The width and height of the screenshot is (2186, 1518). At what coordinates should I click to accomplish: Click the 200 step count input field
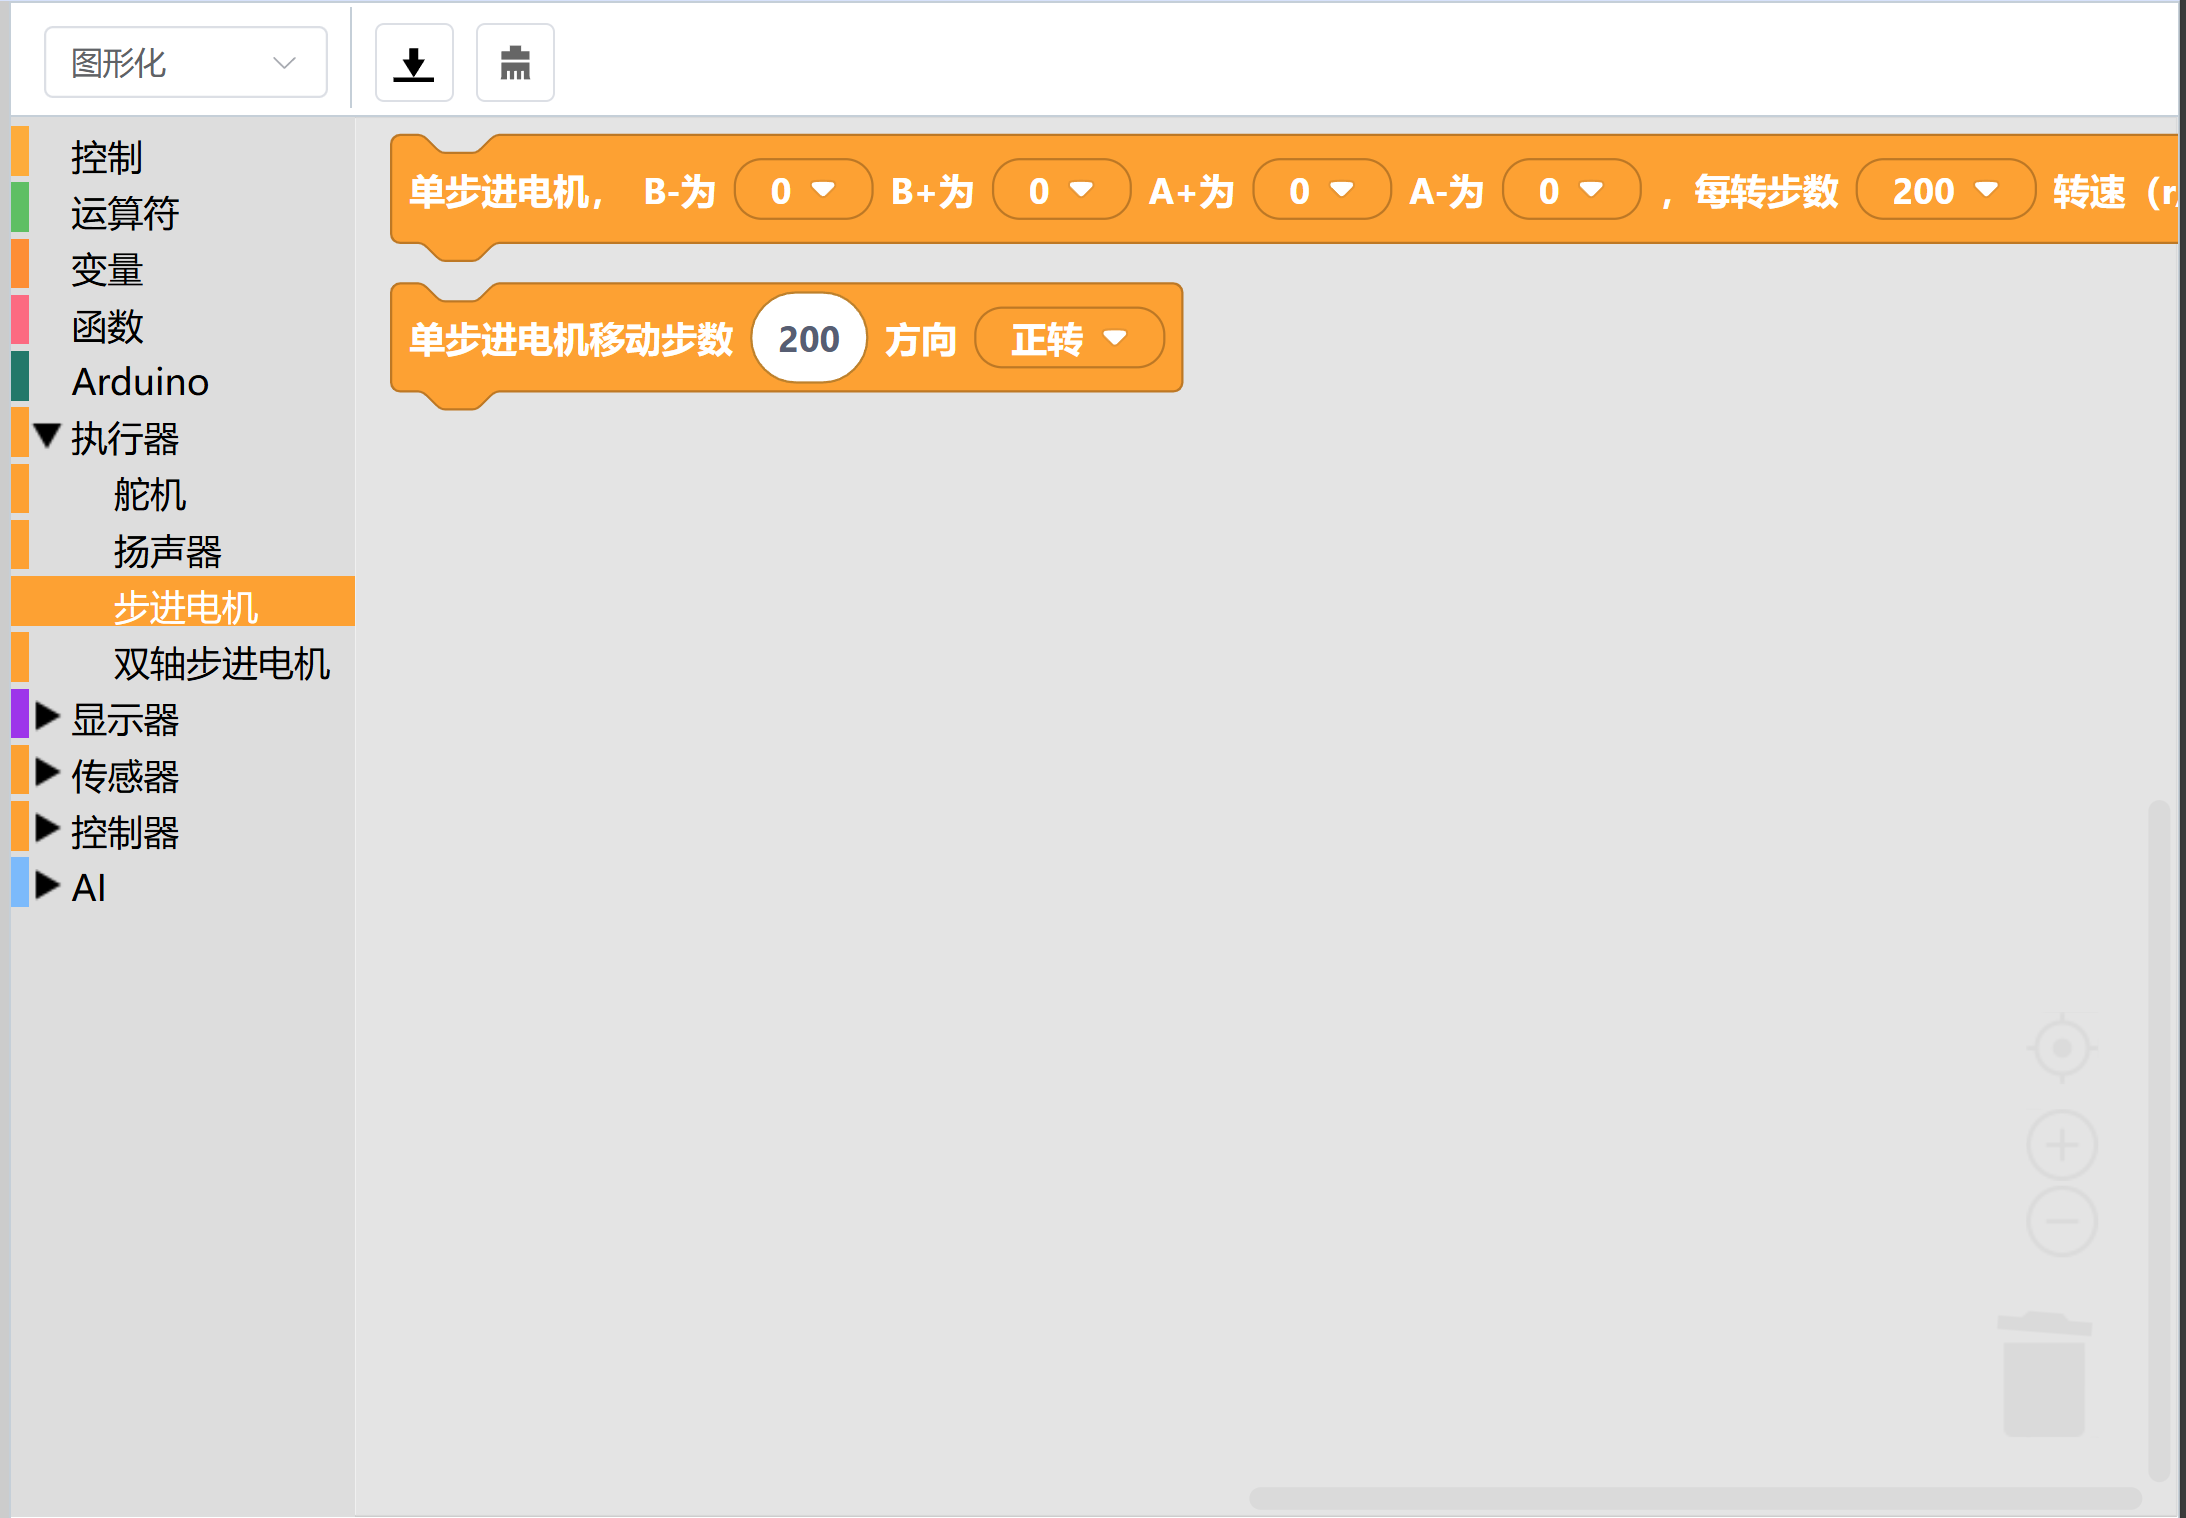(x=808, y=339)
